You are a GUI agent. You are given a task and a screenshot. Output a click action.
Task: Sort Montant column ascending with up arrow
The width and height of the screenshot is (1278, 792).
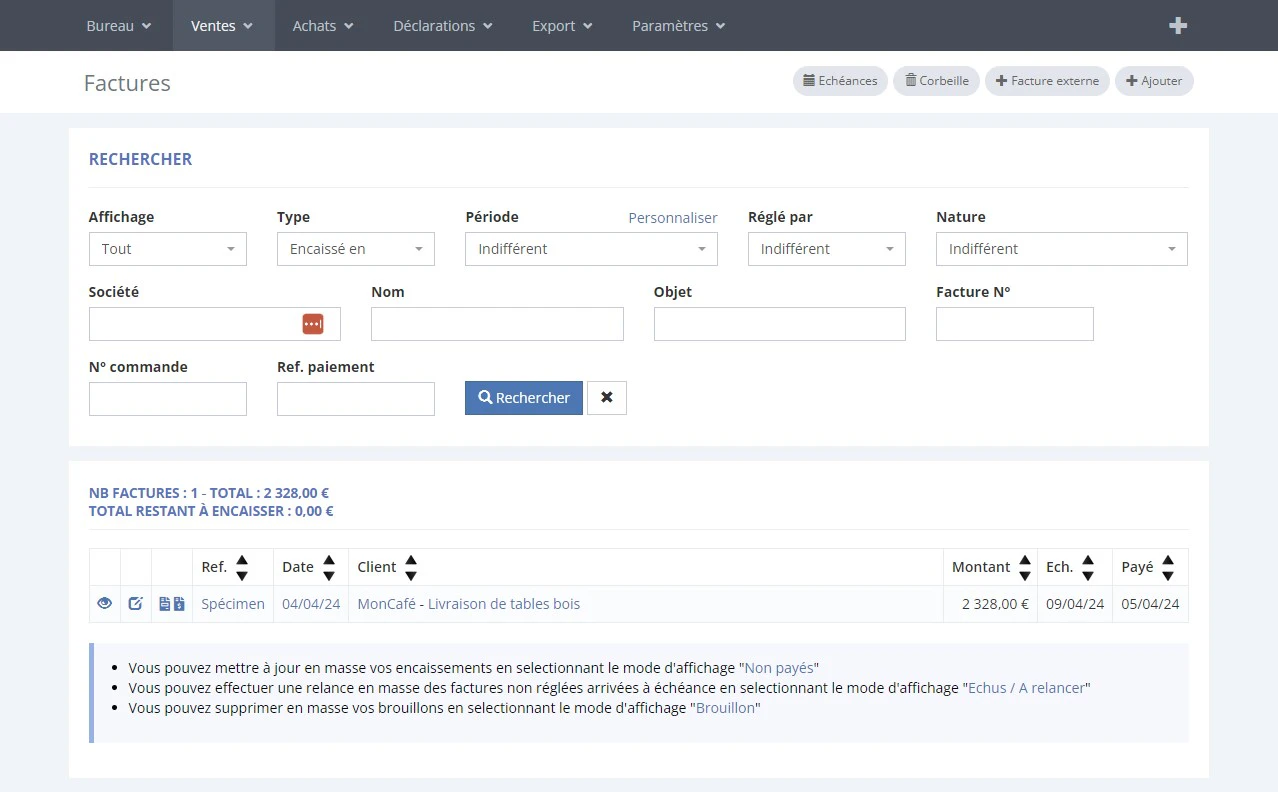(1025, 560)
